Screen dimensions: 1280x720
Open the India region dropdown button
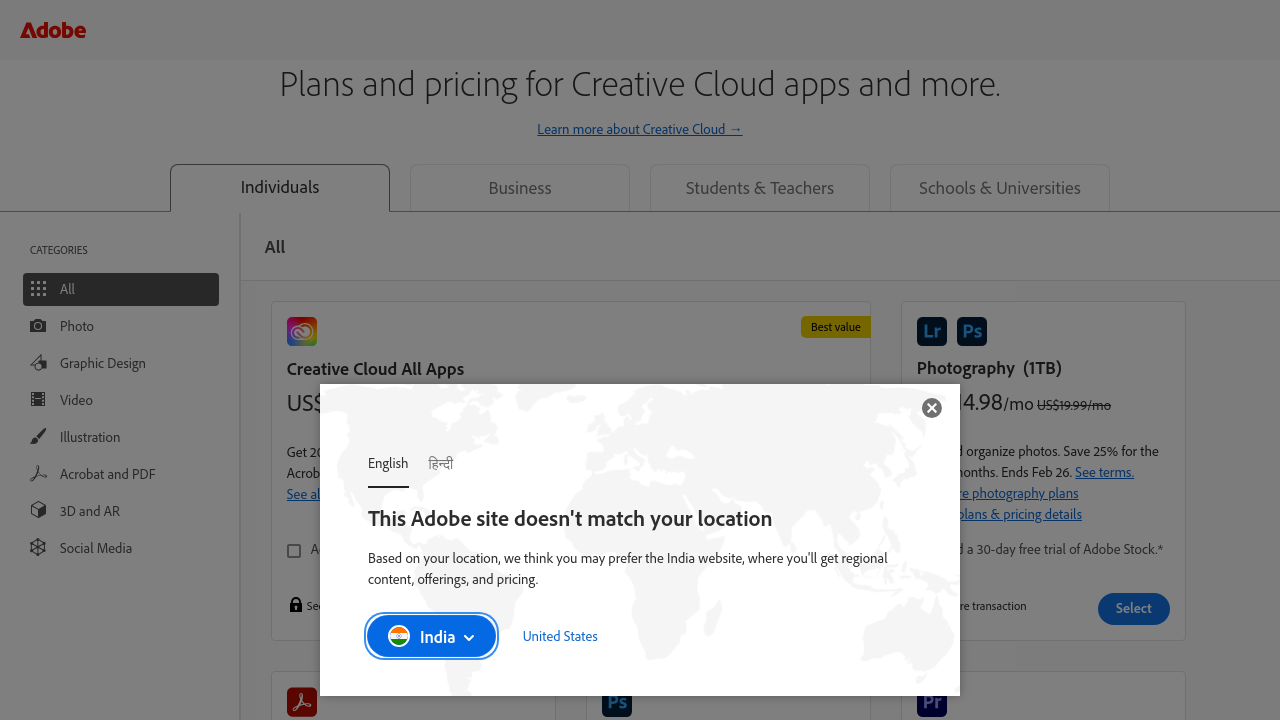click(431, 637)
